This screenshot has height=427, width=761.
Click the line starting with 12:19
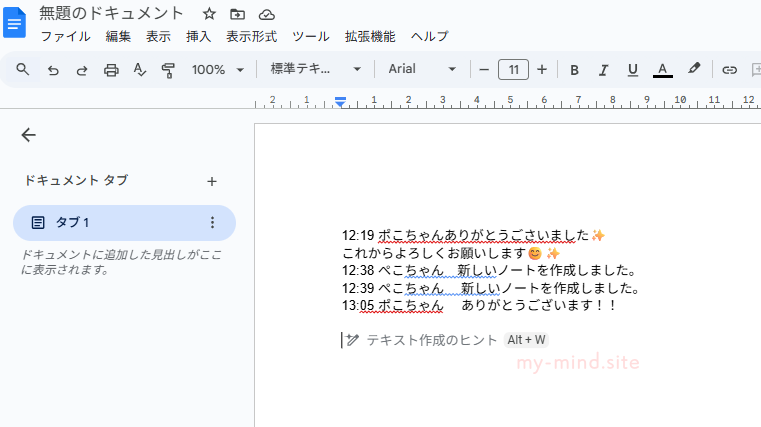(474, 236)
